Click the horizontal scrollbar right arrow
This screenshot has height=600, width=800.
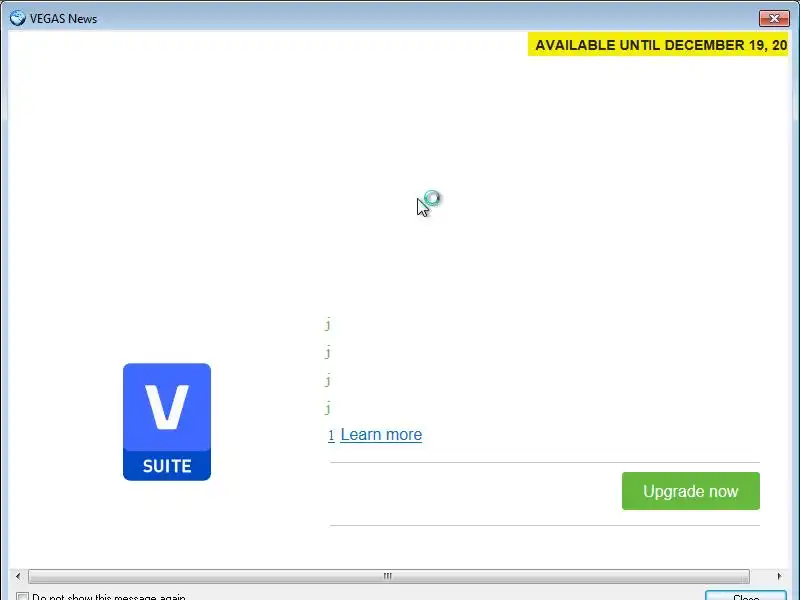point(779,576)
